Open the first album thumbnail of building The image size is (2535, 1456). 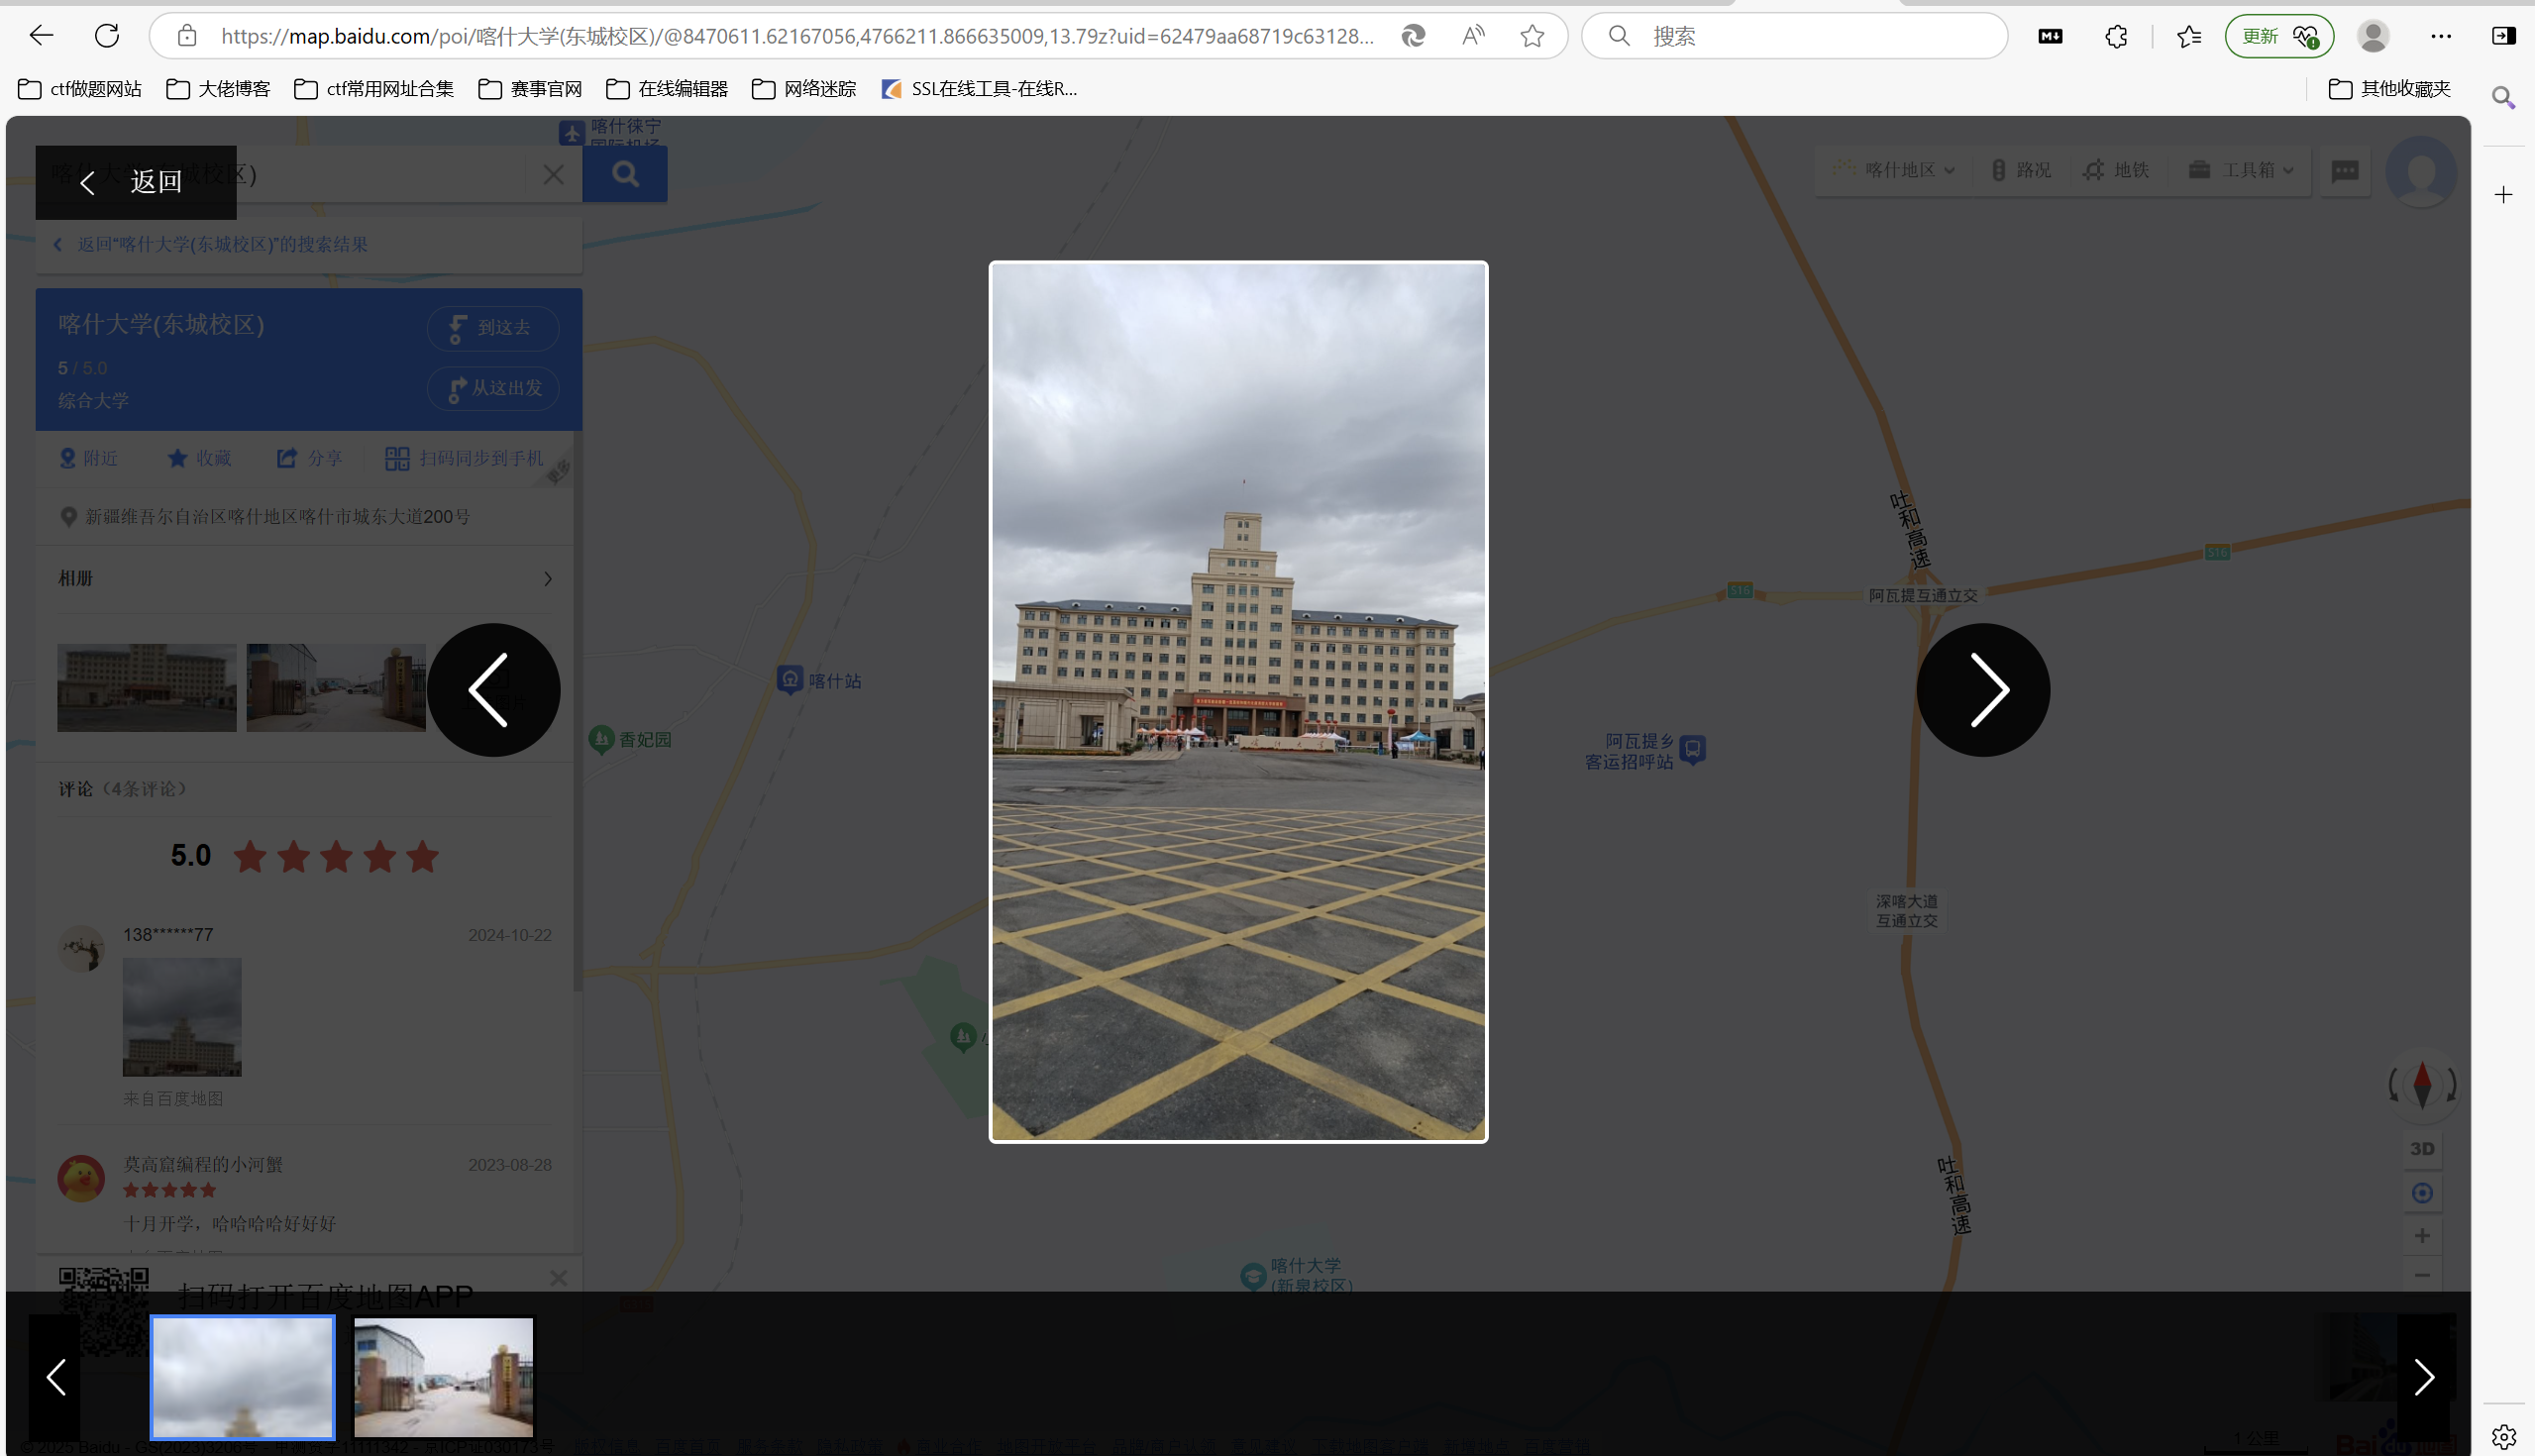[x=147, y=688]
